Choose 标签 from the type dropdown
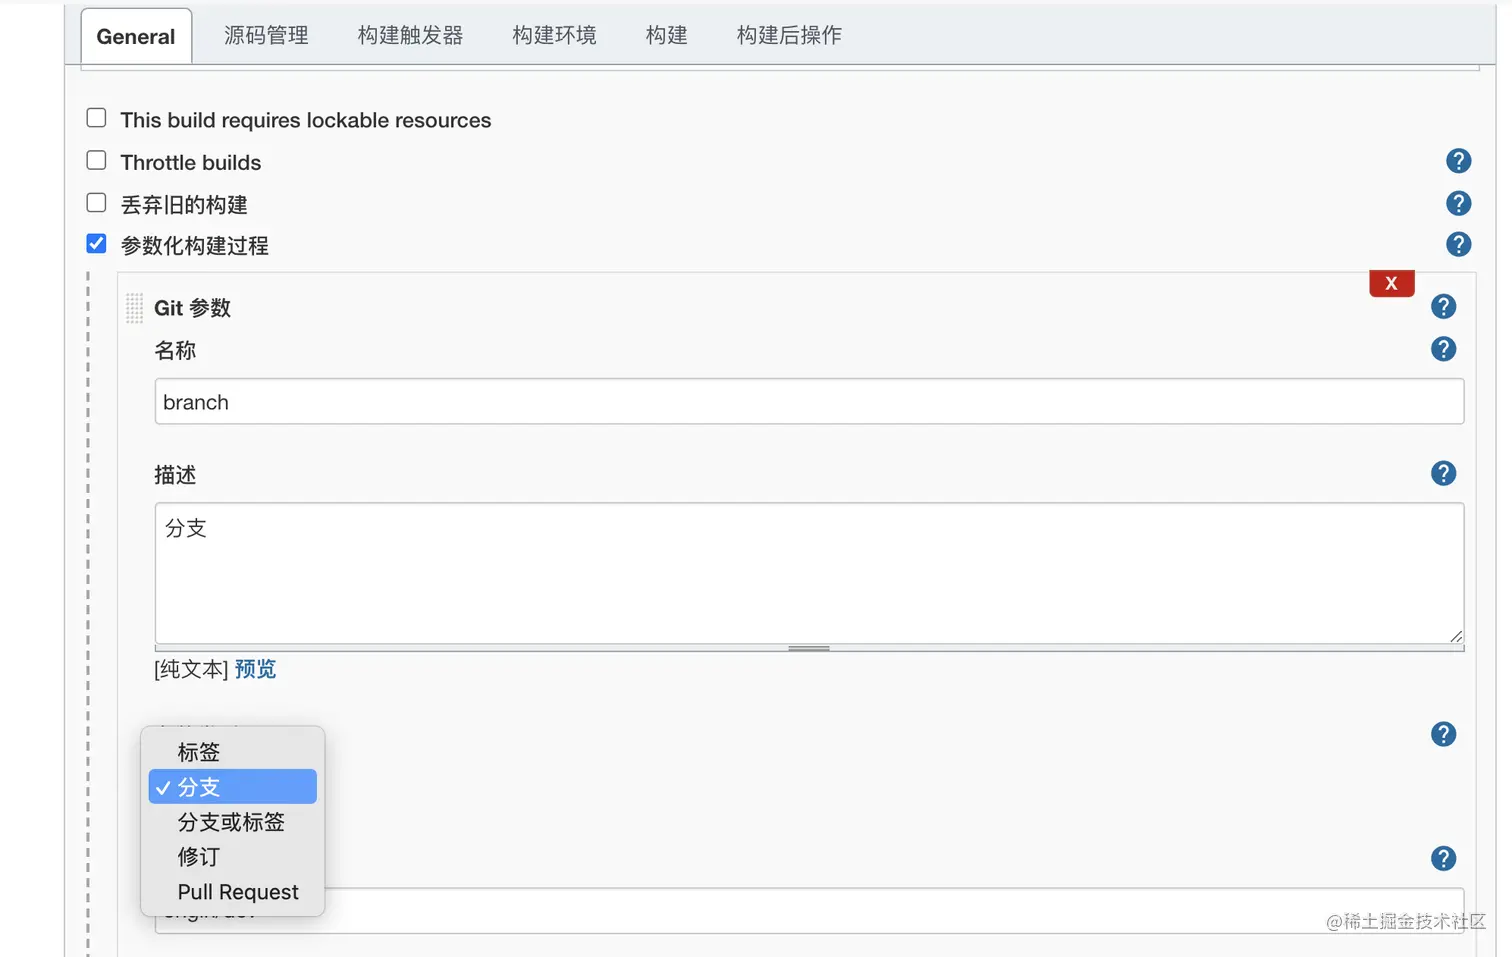The height and width of the screenshot is (957, 1512). (232, 752)
